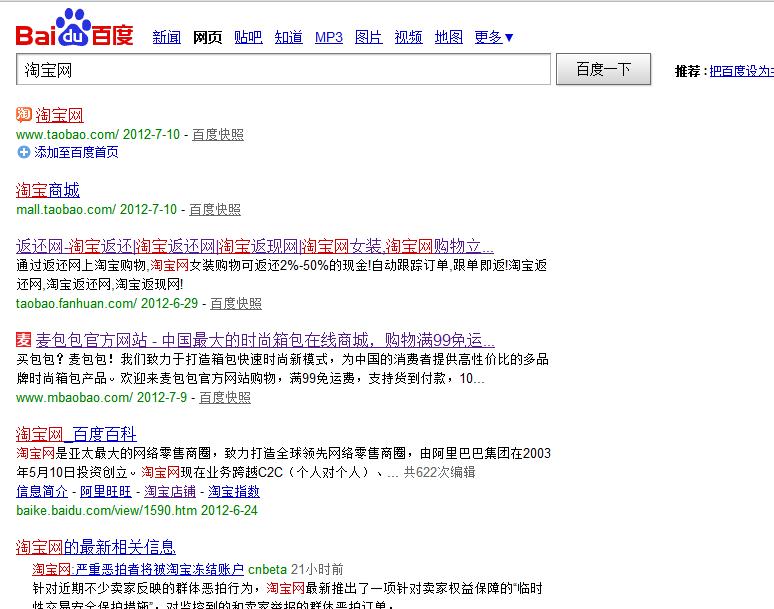Image resolution: width=774 pixels, height=609 pixels.
Task: Click the orange Taobao favicon icon
Action: pyautogui.click(x=24, y=115)
